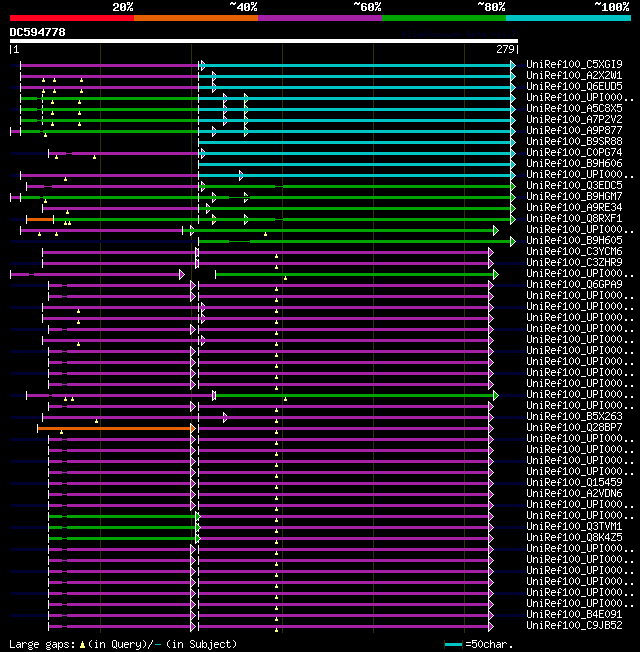Viewport: 640px width, 652px height.
Task: Click the green ~80% legend color segment
Action: pyautogui.click(x=444, y=18)
